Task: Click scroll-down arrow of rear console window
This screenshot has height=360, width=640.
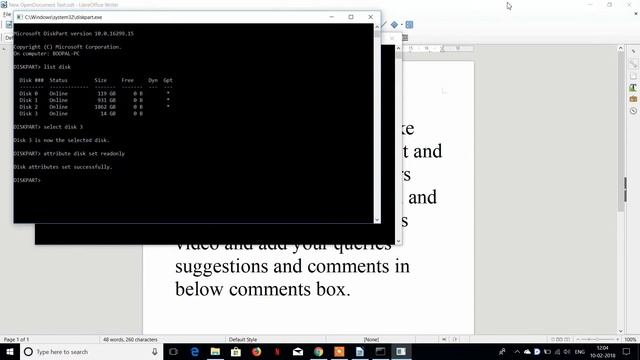Action: 398,241
